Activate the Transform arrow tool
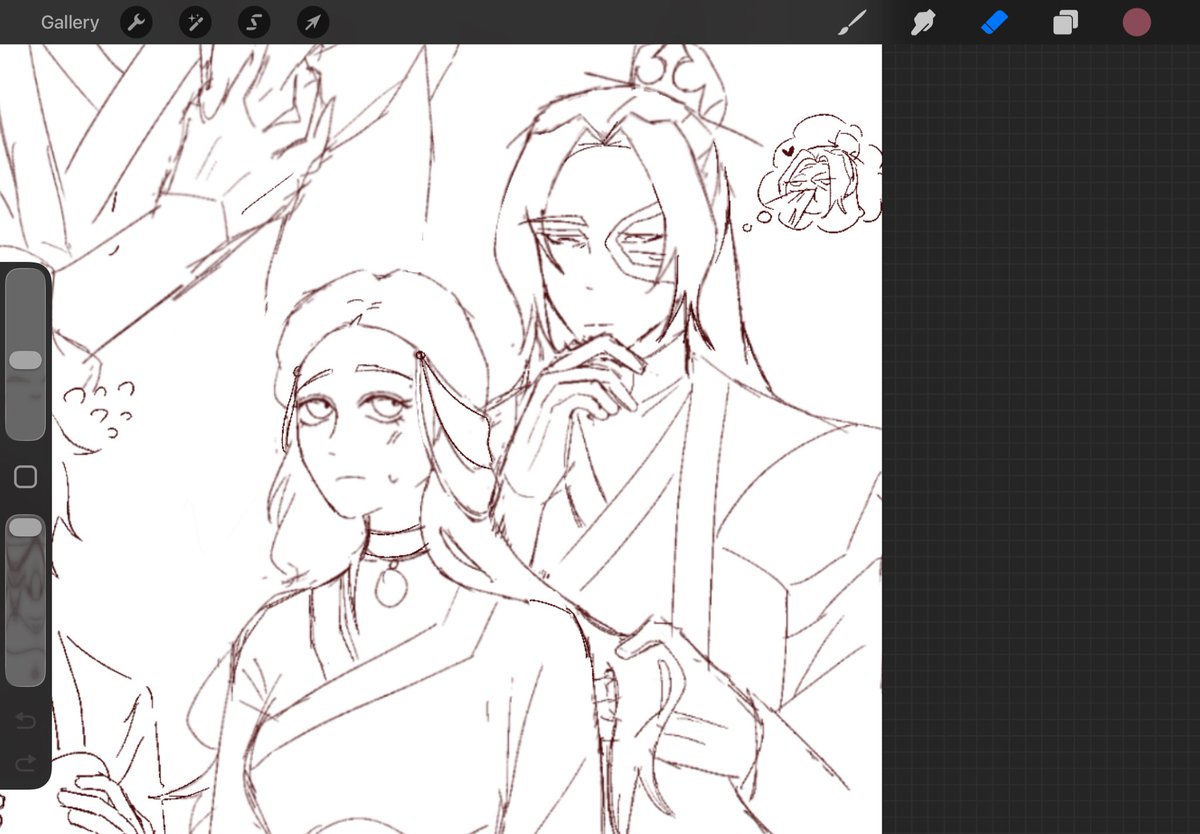This screenshot has height=834, width=1200. coord(313,22)
